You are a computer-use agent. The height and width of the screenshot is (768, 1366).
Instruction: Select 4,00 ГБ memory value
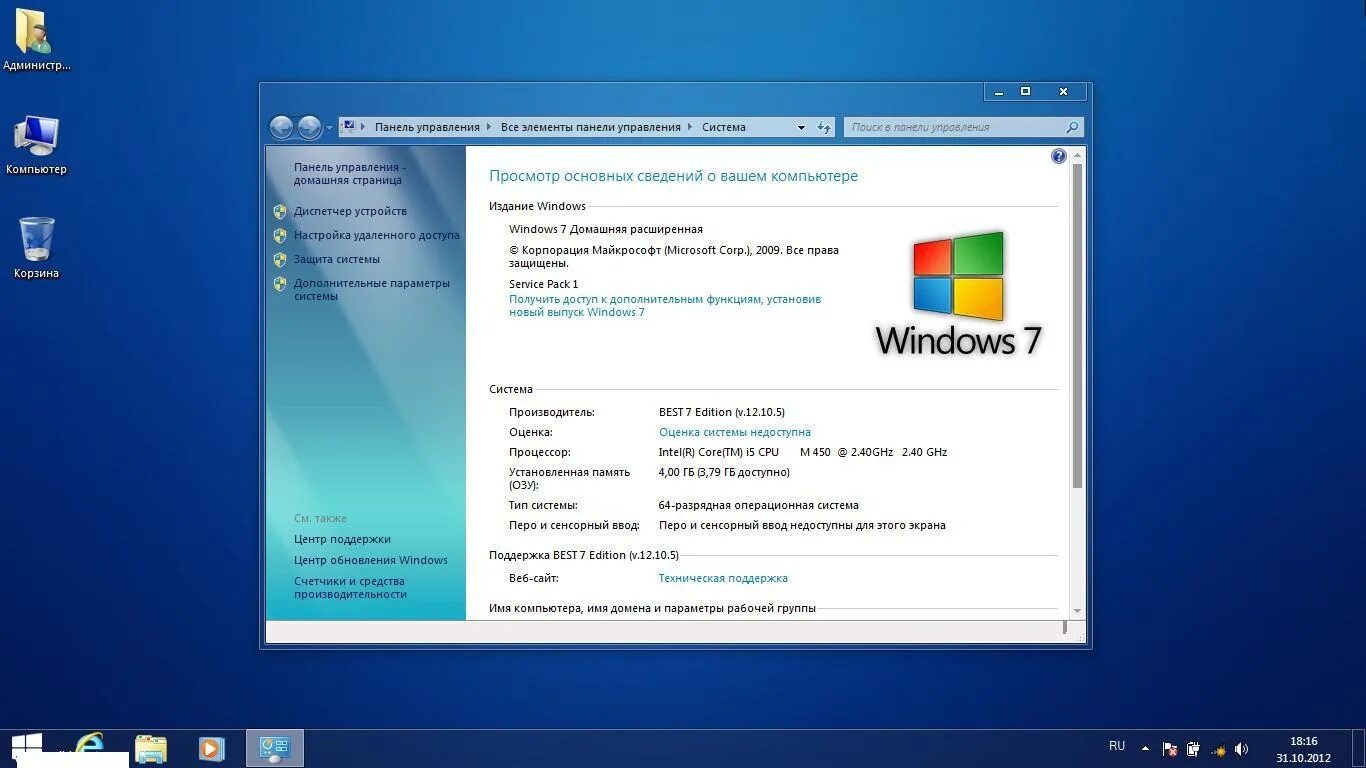click(x=724, y=472)
